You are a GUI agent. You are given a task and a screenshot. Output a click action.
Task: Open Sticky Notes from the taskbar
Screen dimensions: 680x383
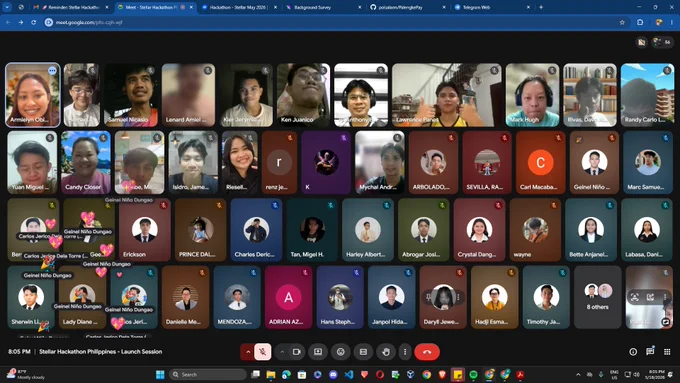pyautogui.click(x=458, y=374)
